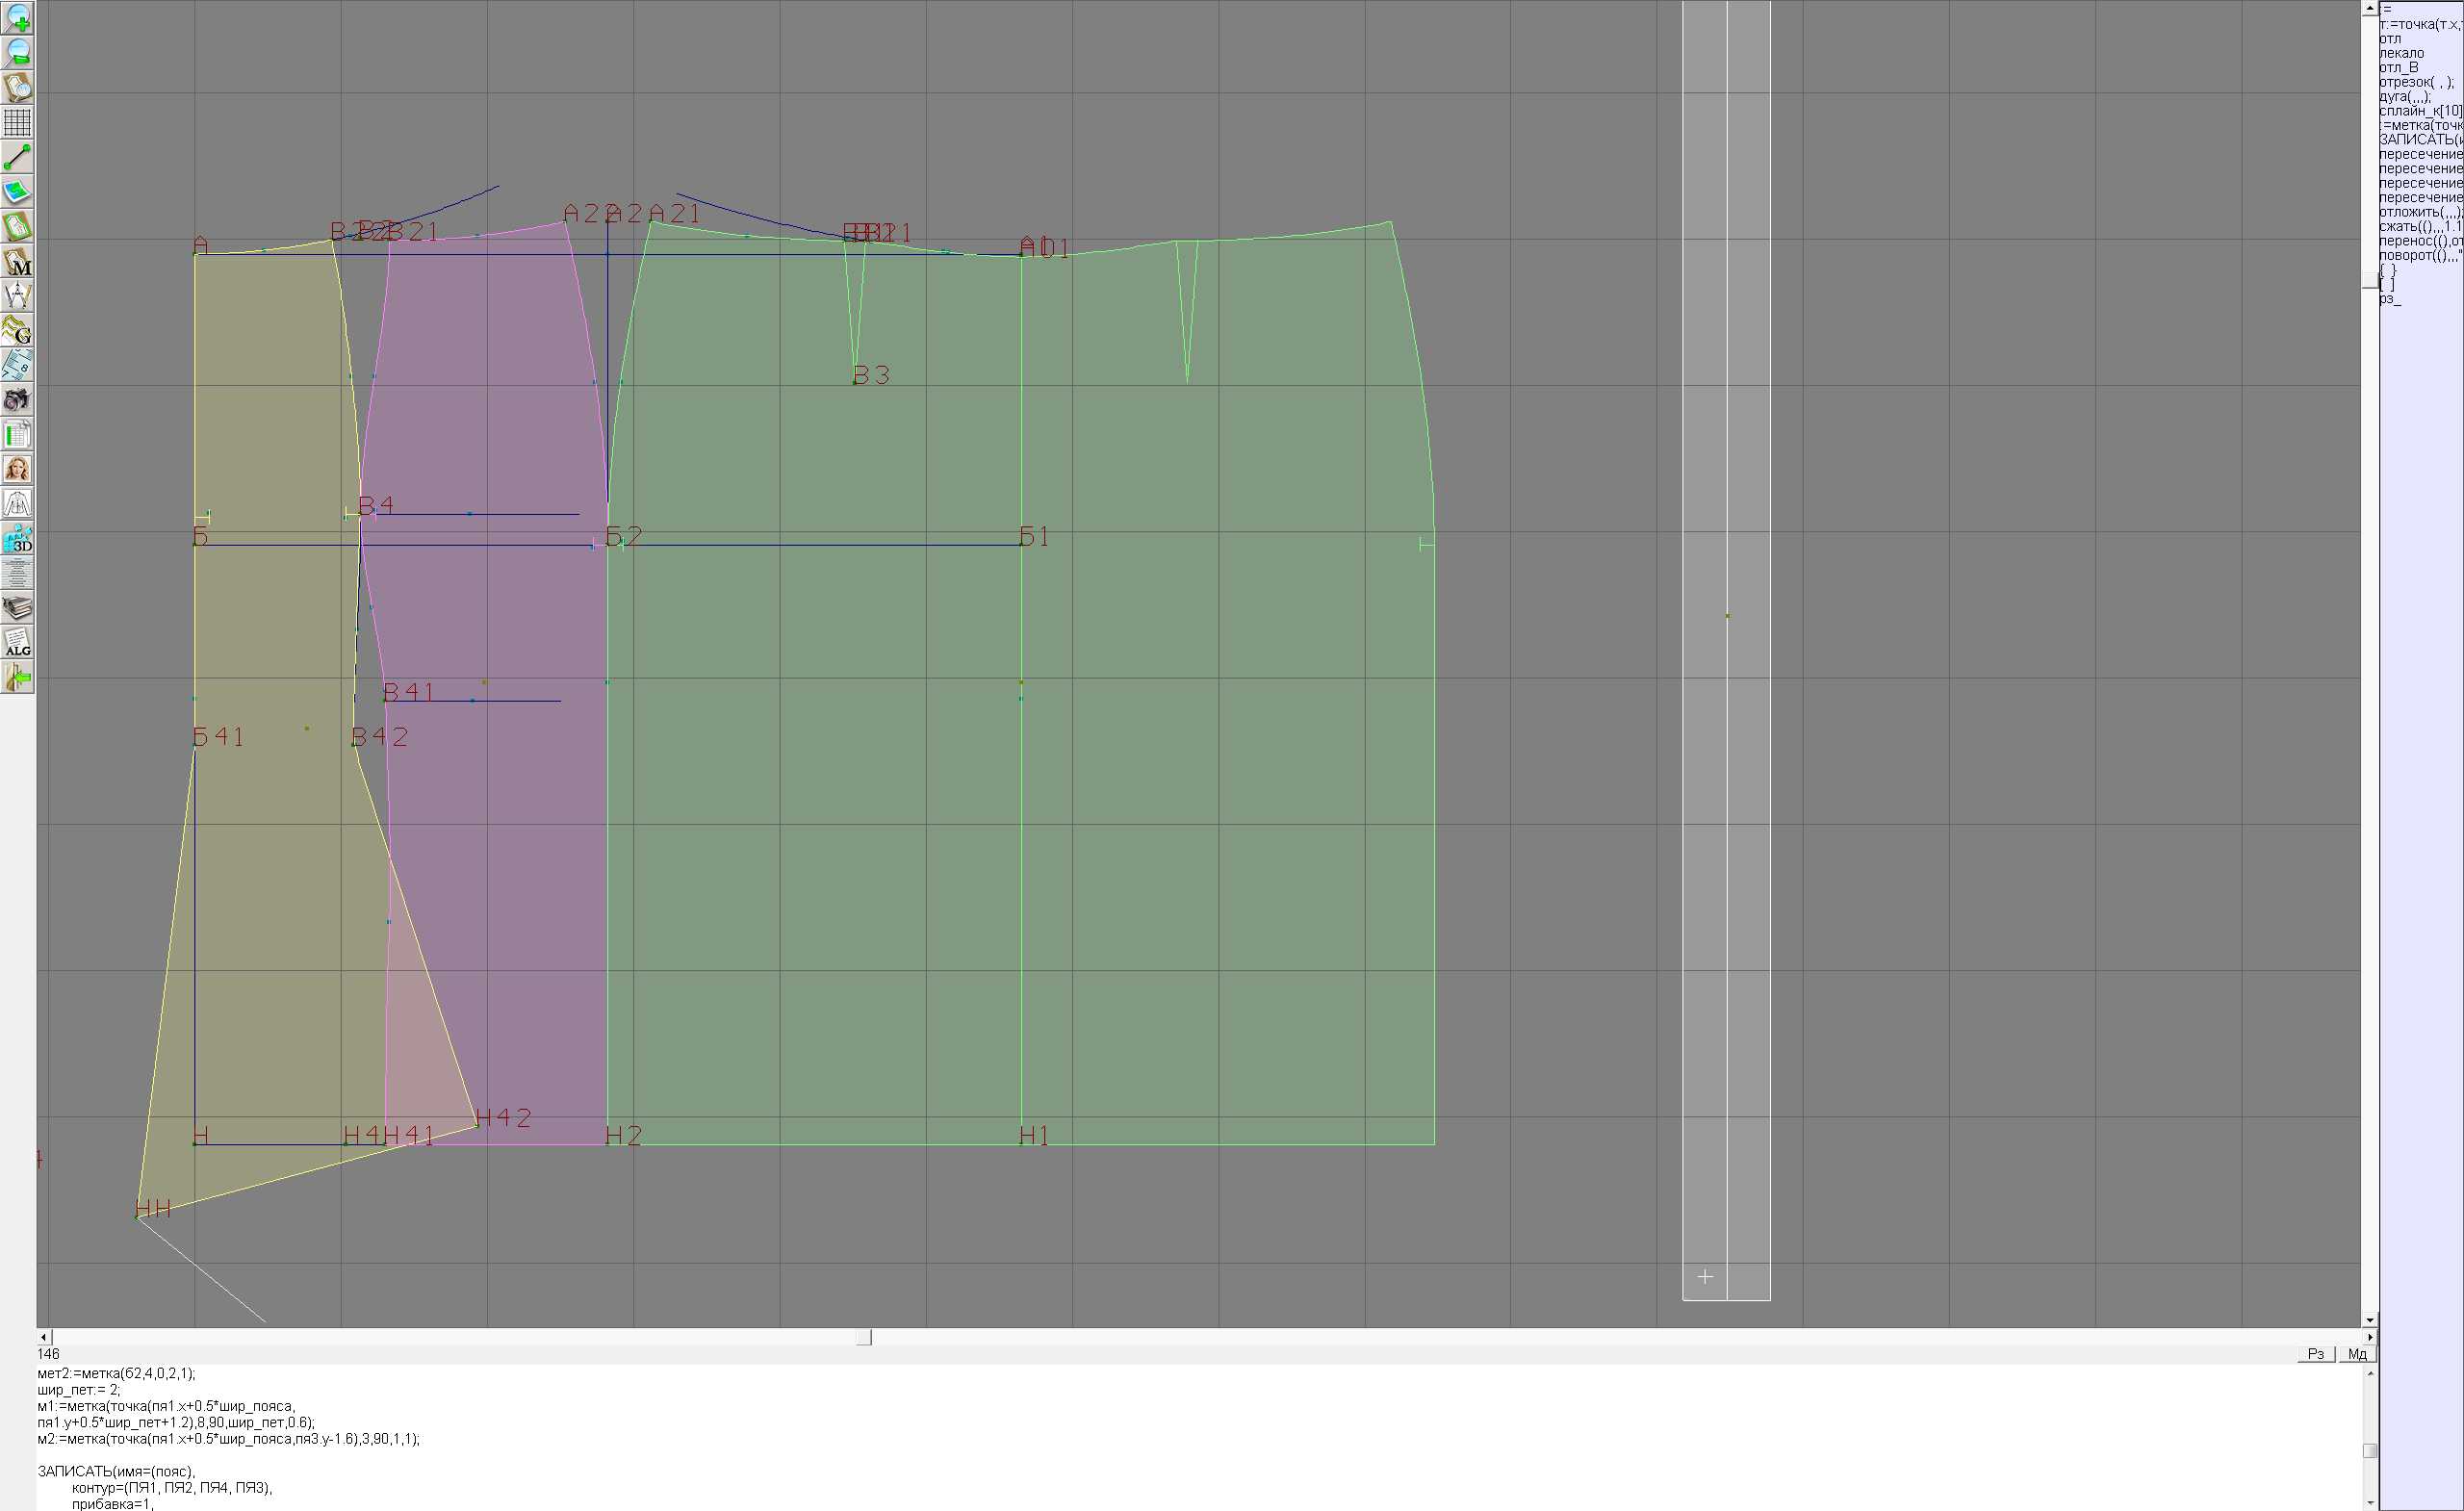Open the ALG algorithm icon
The width and height of the screenshot is (2464, 1511).
tap(17, 642)
